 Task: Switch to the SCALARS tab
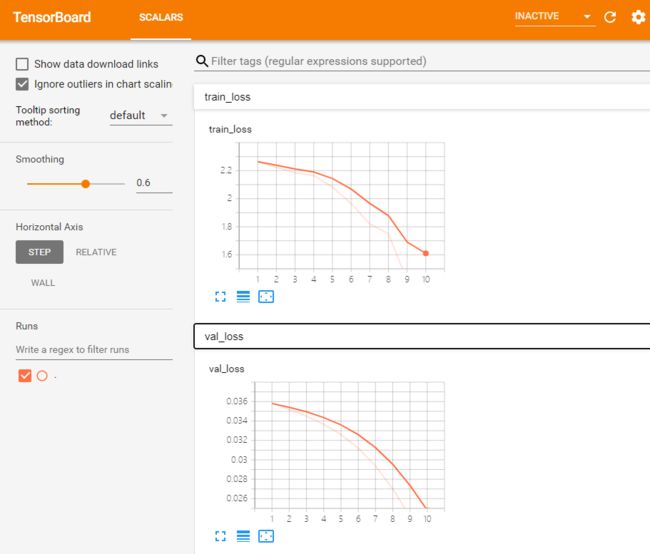pos(161,17)
